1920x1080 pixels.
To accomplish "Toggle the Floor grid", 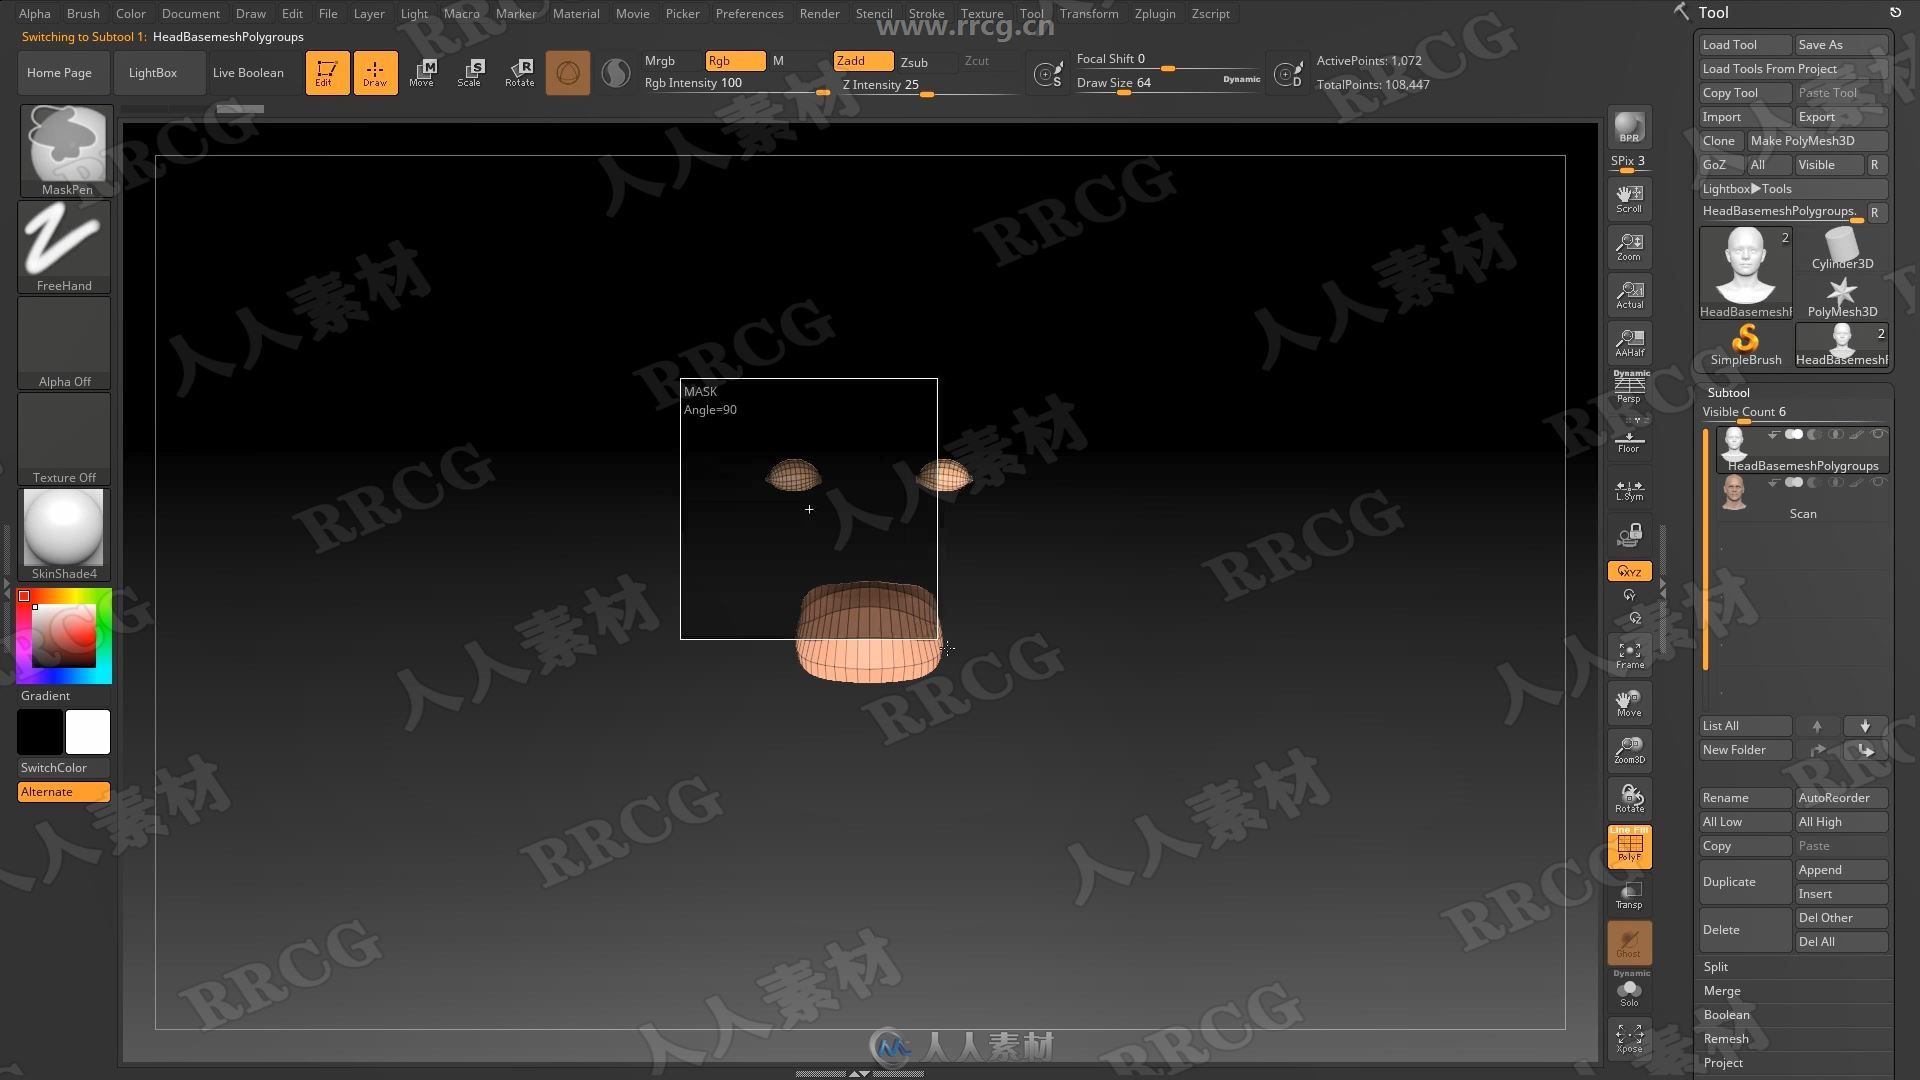I will coord(1629,440).
